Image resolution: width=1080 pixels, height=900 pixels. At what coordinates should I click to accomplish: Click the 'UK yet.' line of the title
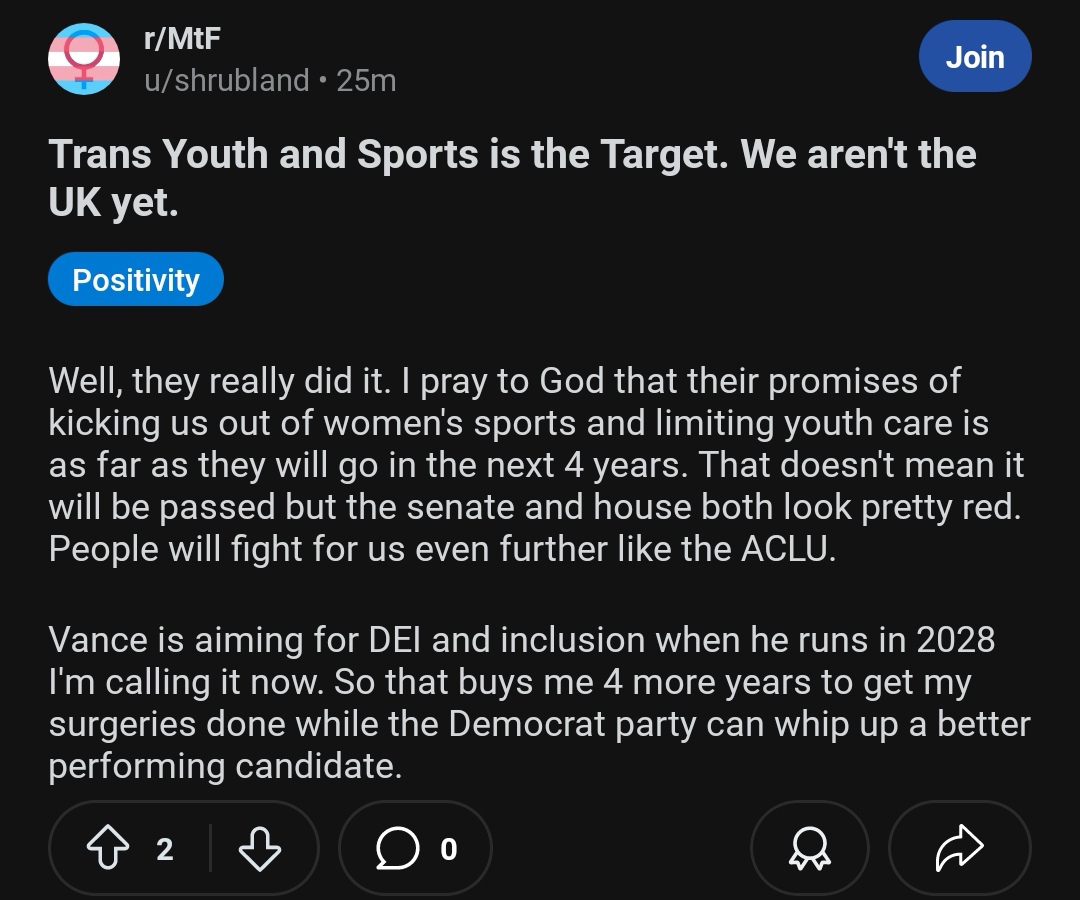pyautogui.click(x=114, y=202)
